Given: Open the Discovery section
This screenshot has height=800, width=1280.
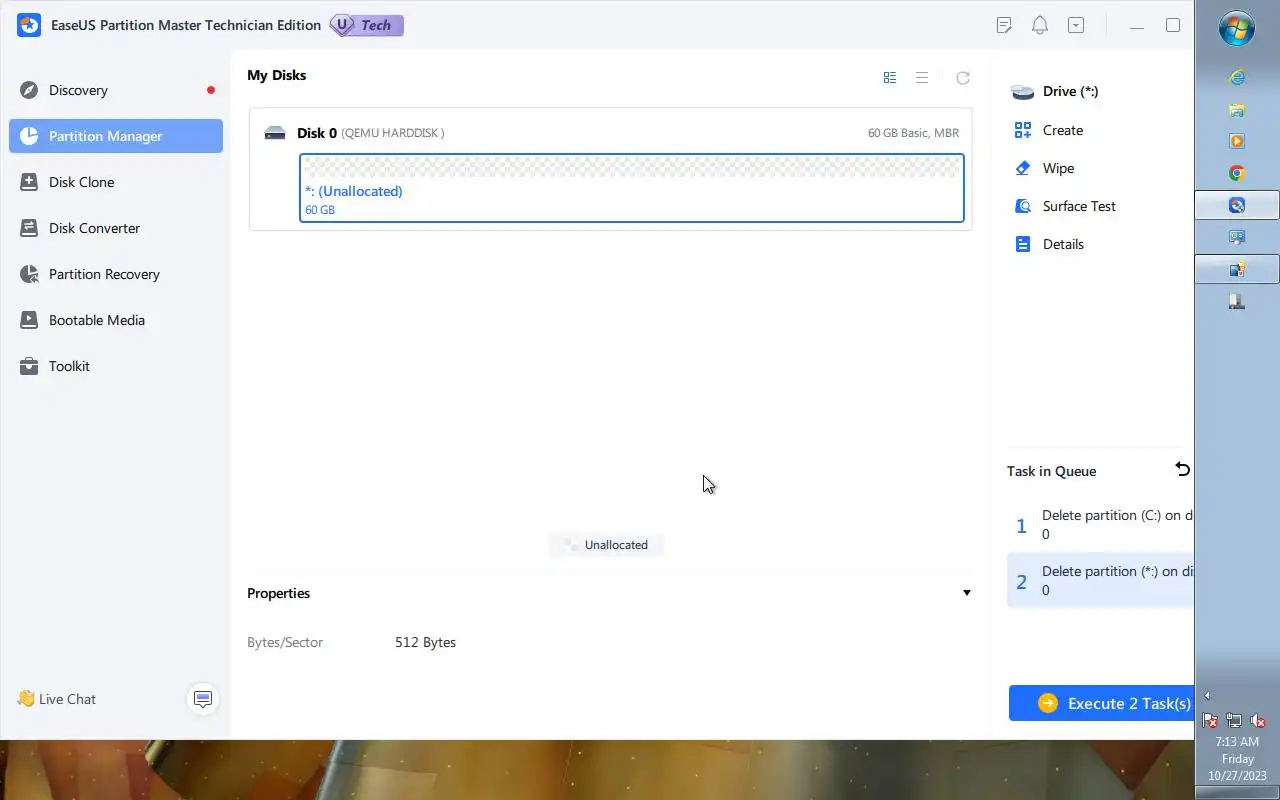Looking at the screenshot, I should click(x=116, y=90).
